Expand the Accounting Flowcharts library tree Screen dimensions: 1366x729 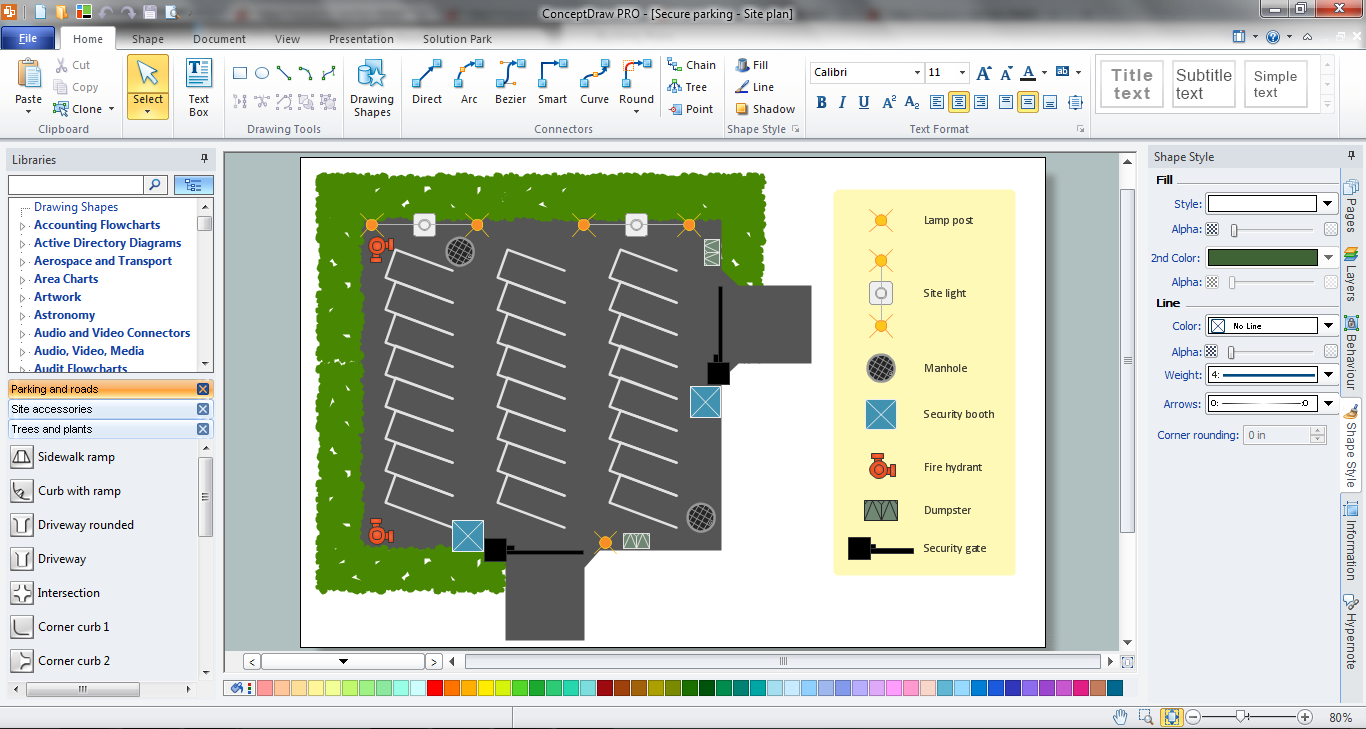point(23,226)
